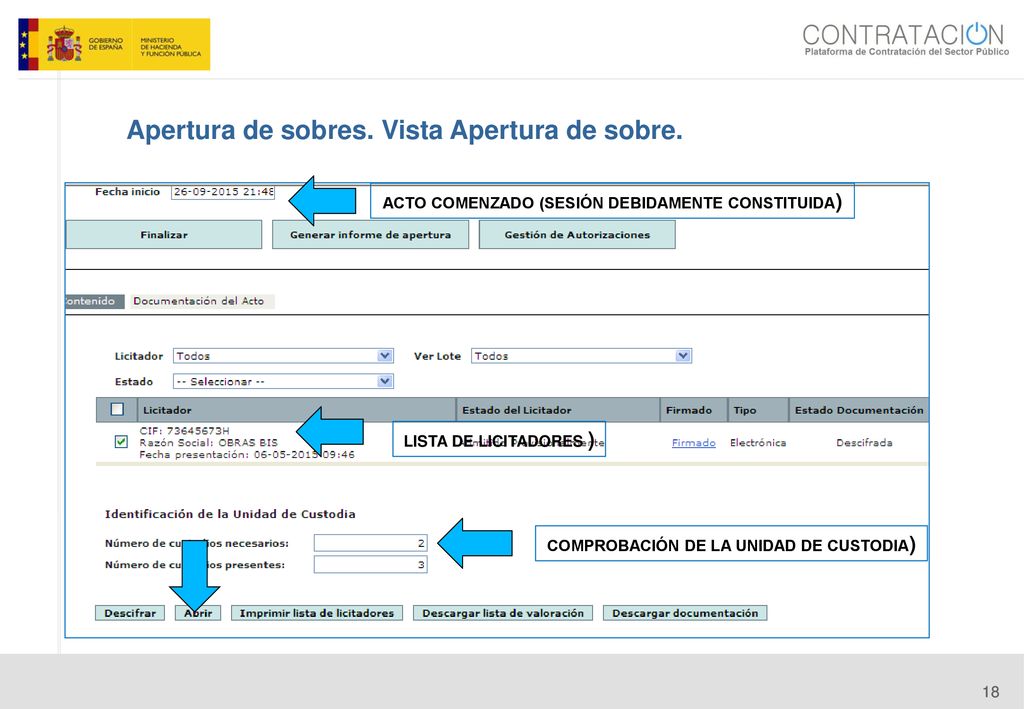Select the Contenido tab
This screenshot has height=709, width=1024.
coord(94,301)
